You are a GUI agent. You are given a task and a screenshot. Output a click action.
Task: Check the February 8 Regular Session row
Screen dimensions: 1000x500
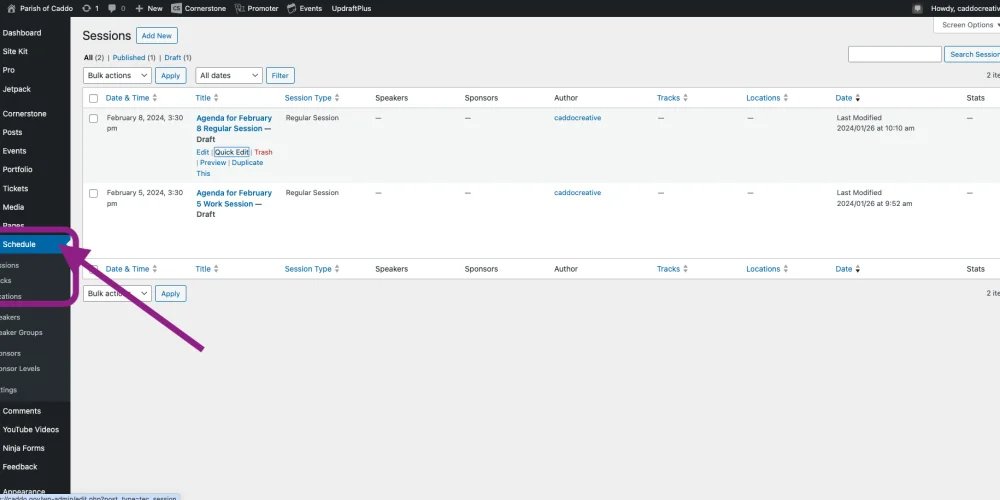click(x=93, y=118)
